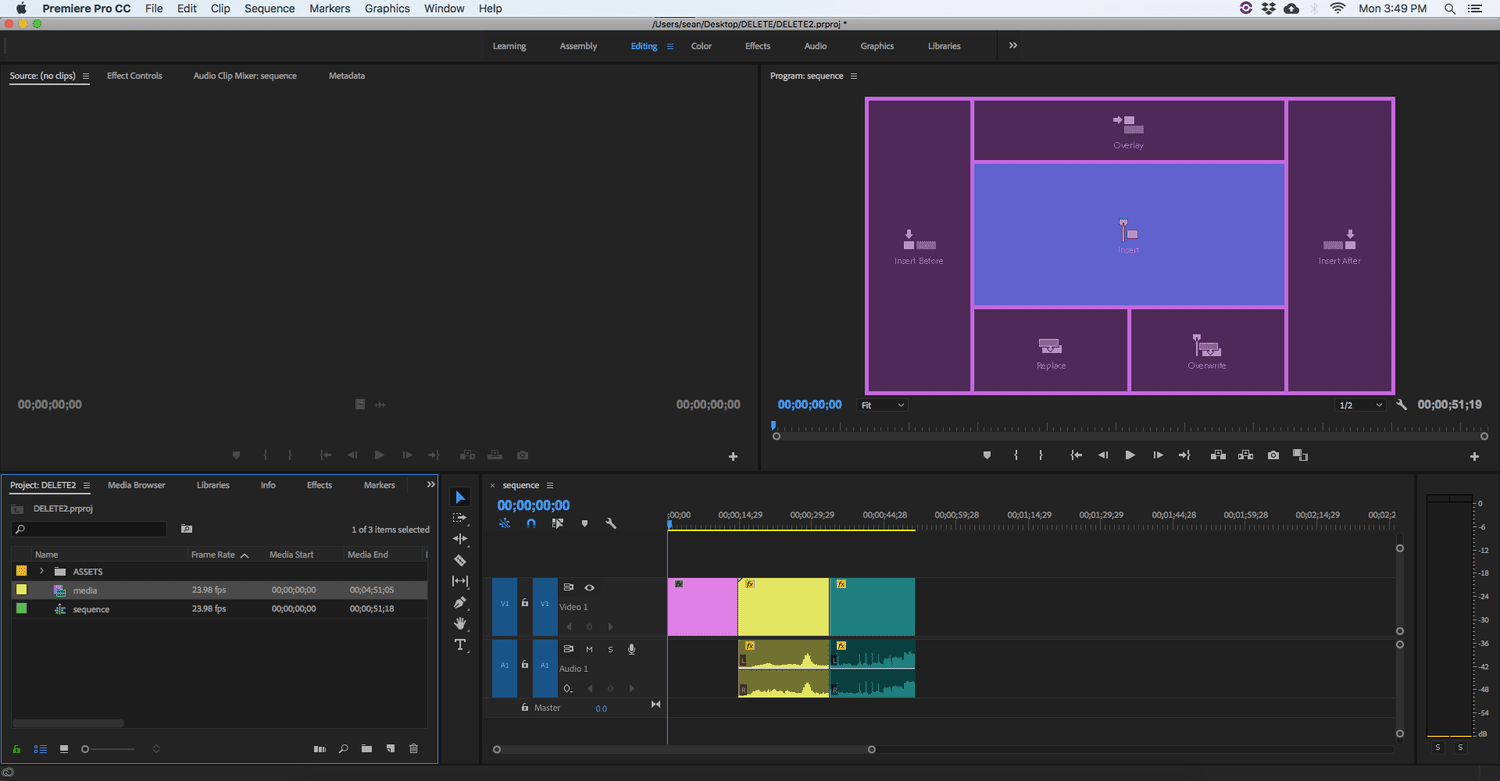The width and height of the screenshot is (1500, 781).
Task: Sort by the Frame Rate column header
Action: point(213,554)
